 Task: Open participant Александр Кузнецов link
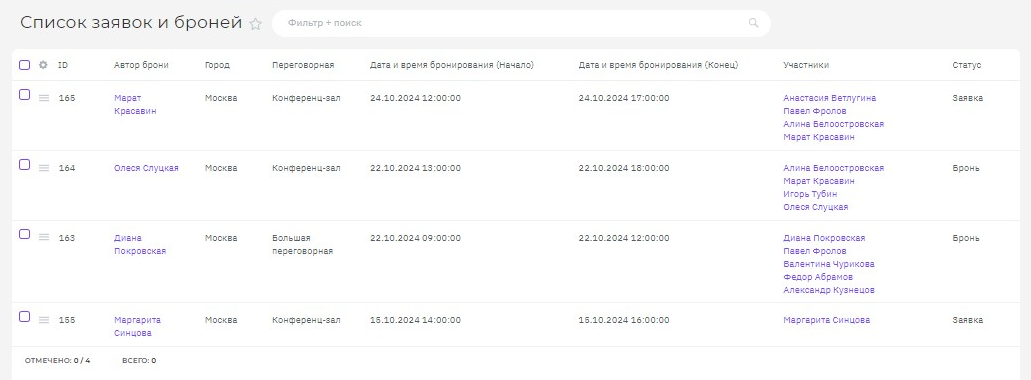click(x=828, y=290)
